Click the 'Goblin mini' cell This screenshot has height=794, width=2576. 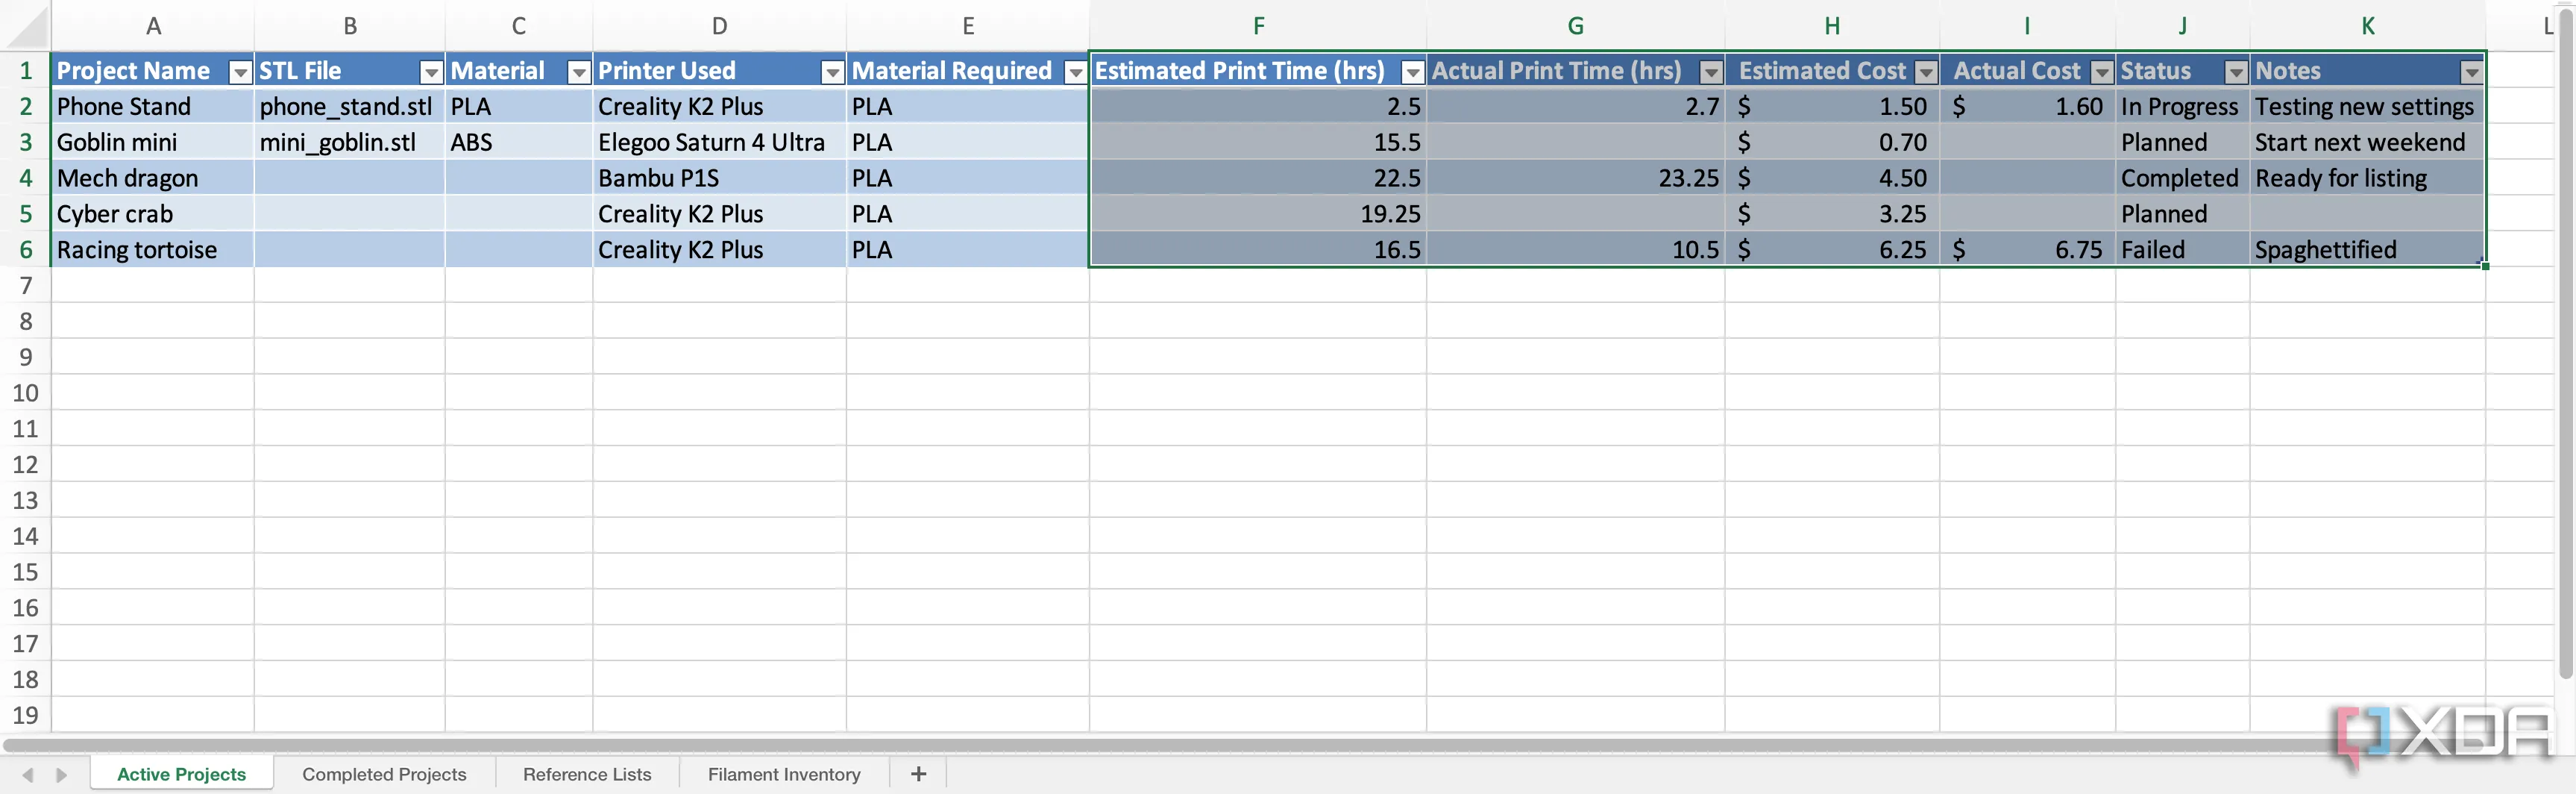(153, 143)
